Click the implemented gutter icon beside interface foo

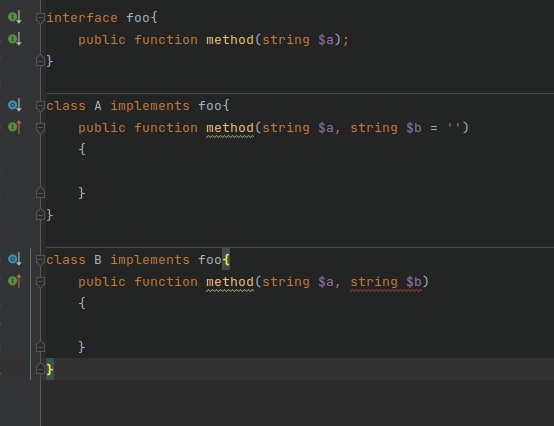tap(15, 17)
